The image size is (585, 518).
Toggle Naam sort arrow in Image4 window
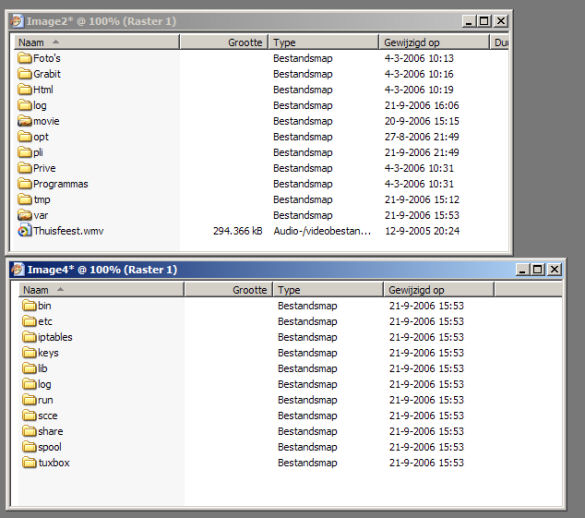click(60, 289)
